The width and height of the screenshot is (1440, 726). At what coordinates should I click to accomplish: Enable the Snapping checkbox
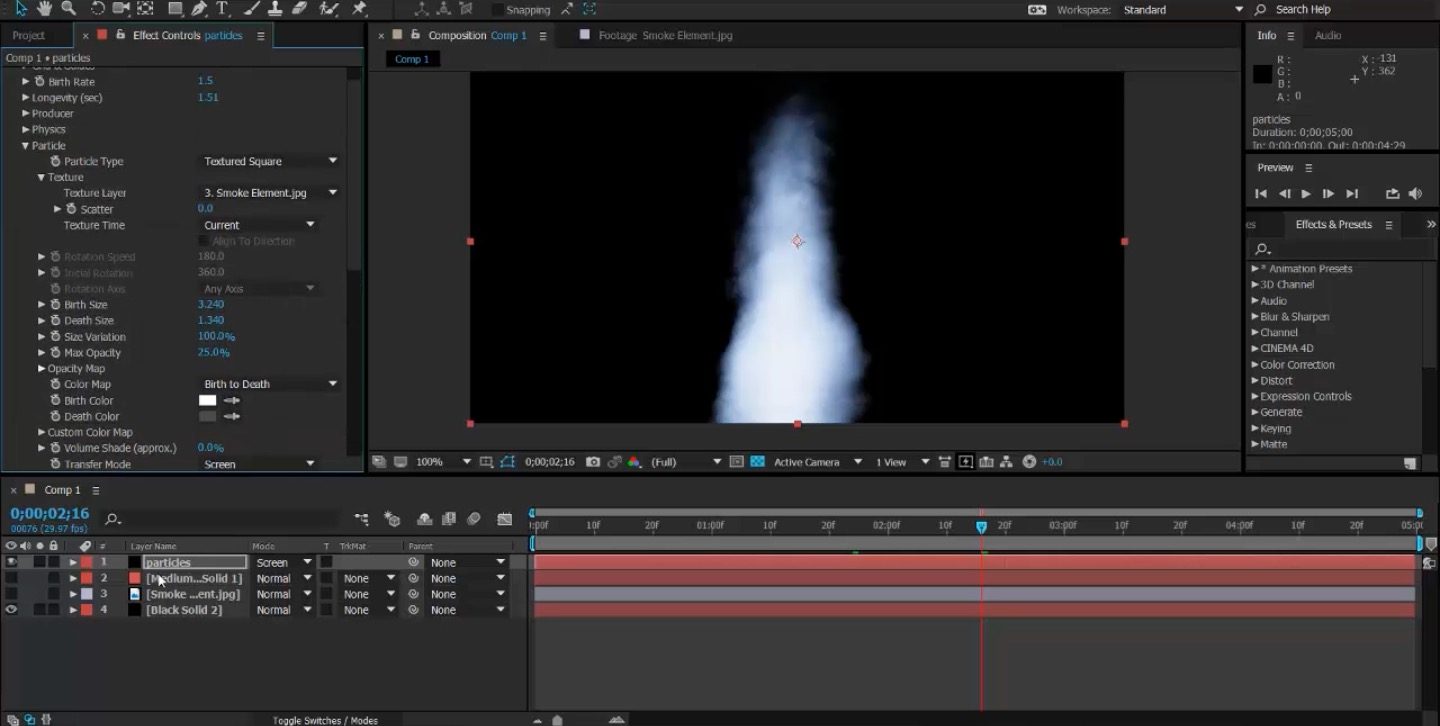497,10
